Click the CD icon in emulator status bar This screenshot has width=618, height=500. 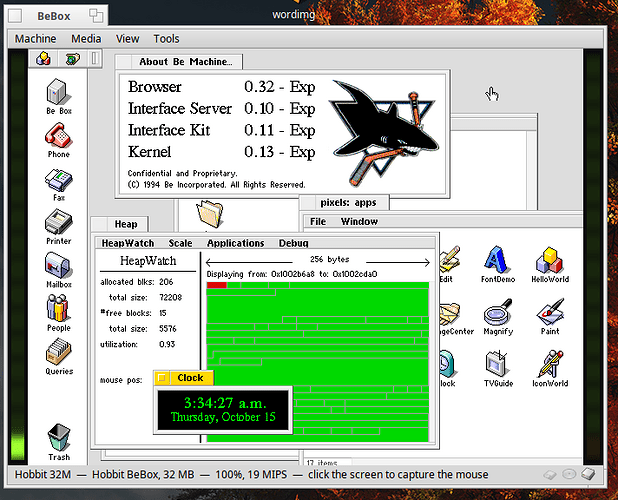coord(569,474)
